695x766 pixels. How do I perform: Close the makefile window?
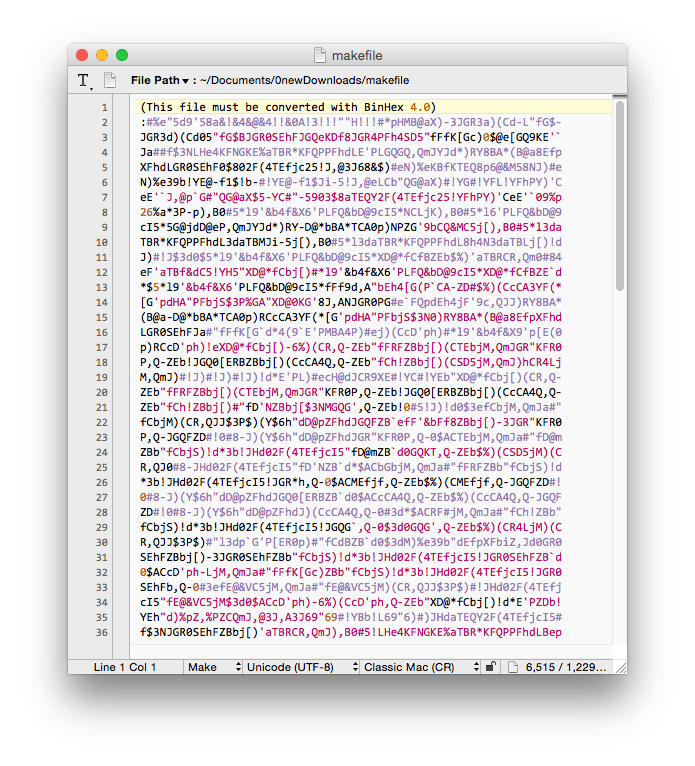coord(83,56)
